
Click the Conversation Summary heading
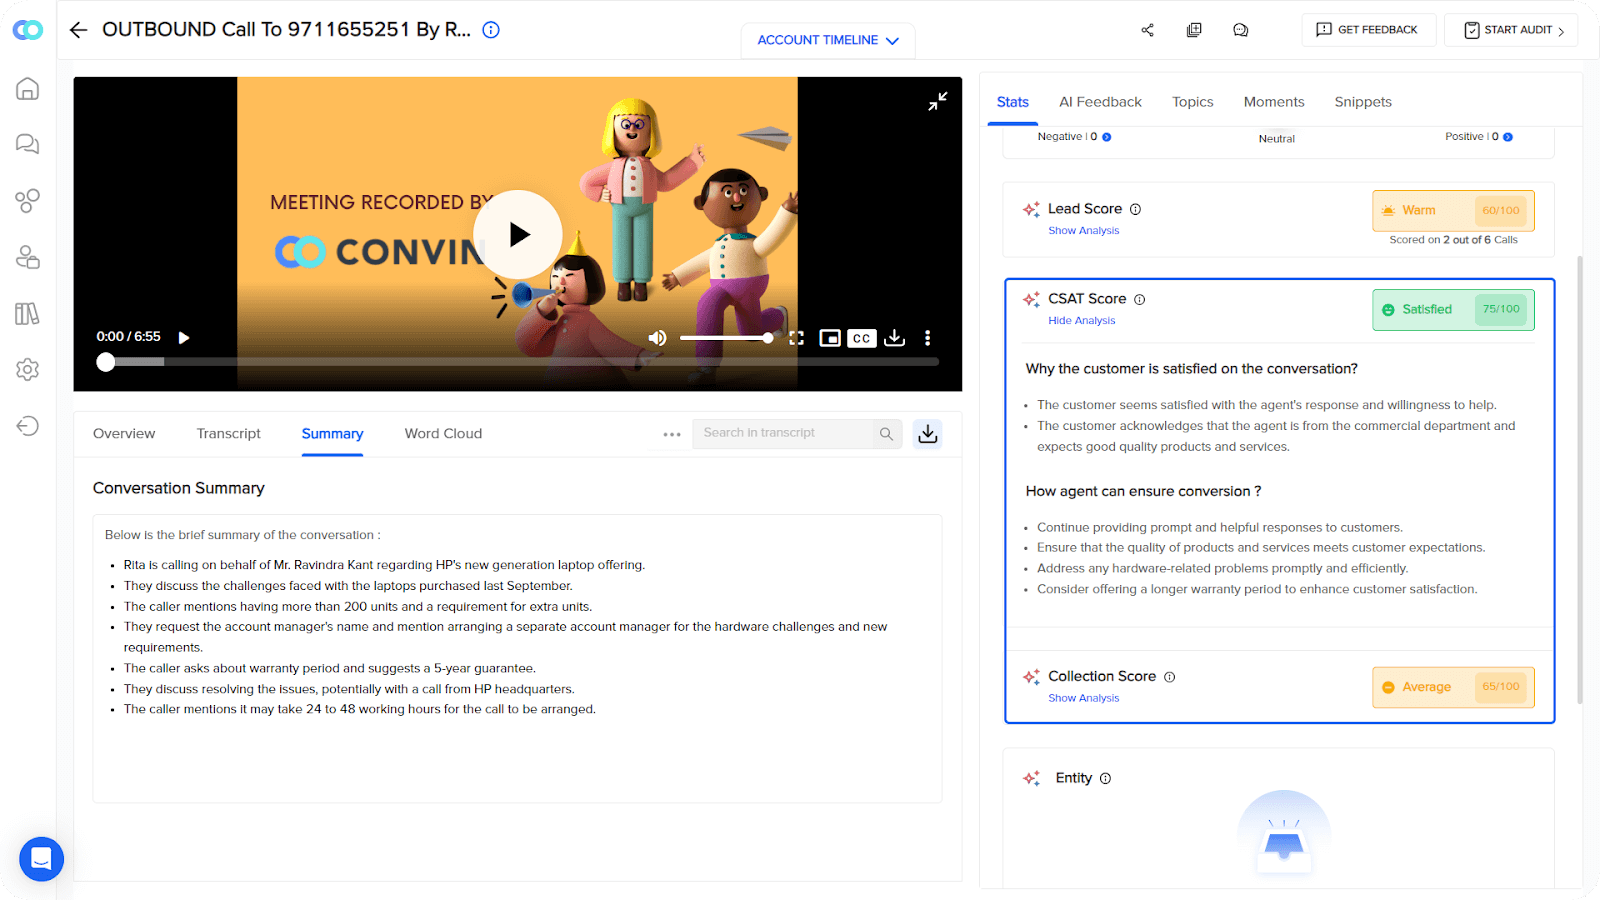click(179, 488)
